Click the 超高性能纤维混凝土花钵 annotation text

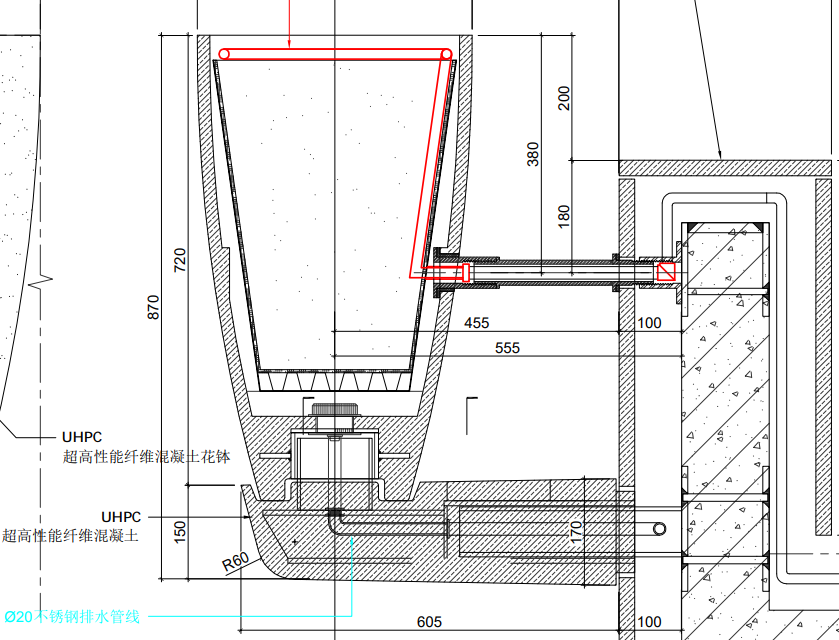pyautogui.click(x=146, y=457)
